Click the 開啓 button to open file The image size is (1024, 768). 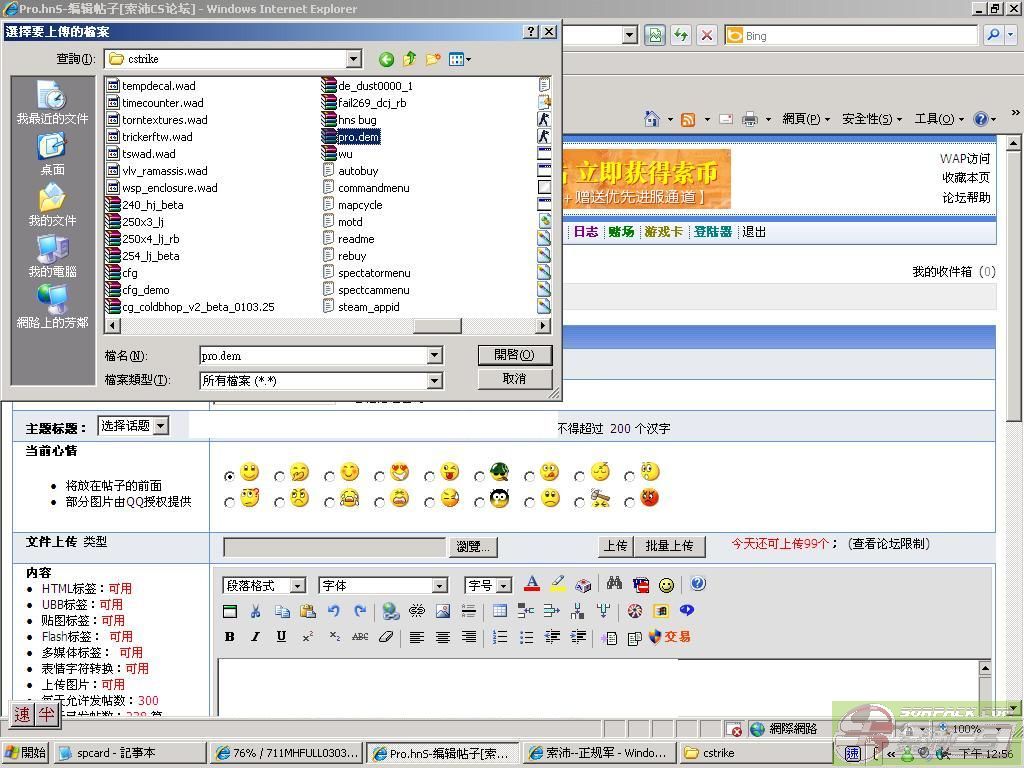pyautogui.click(x=514, y=355)
